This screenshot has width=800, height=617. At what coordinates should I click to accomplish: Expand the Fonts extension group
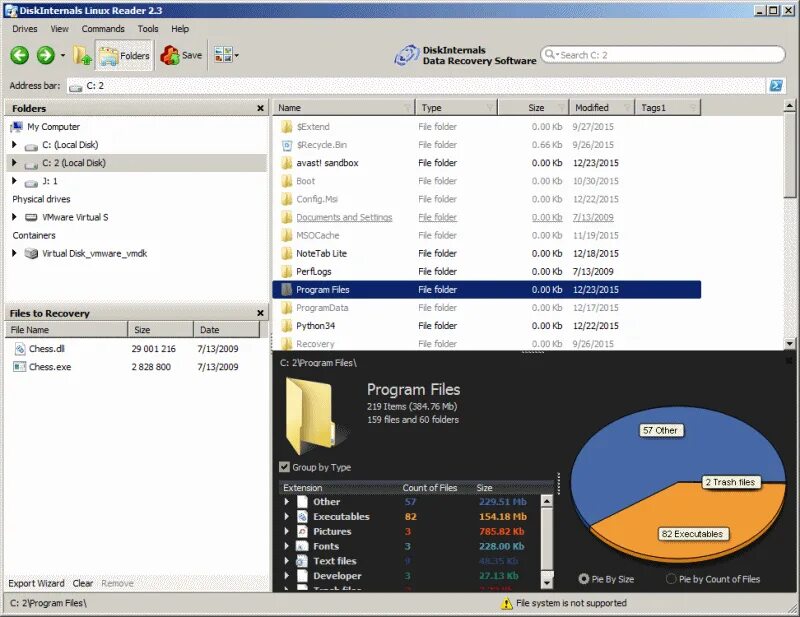click(x=287, y=546)
